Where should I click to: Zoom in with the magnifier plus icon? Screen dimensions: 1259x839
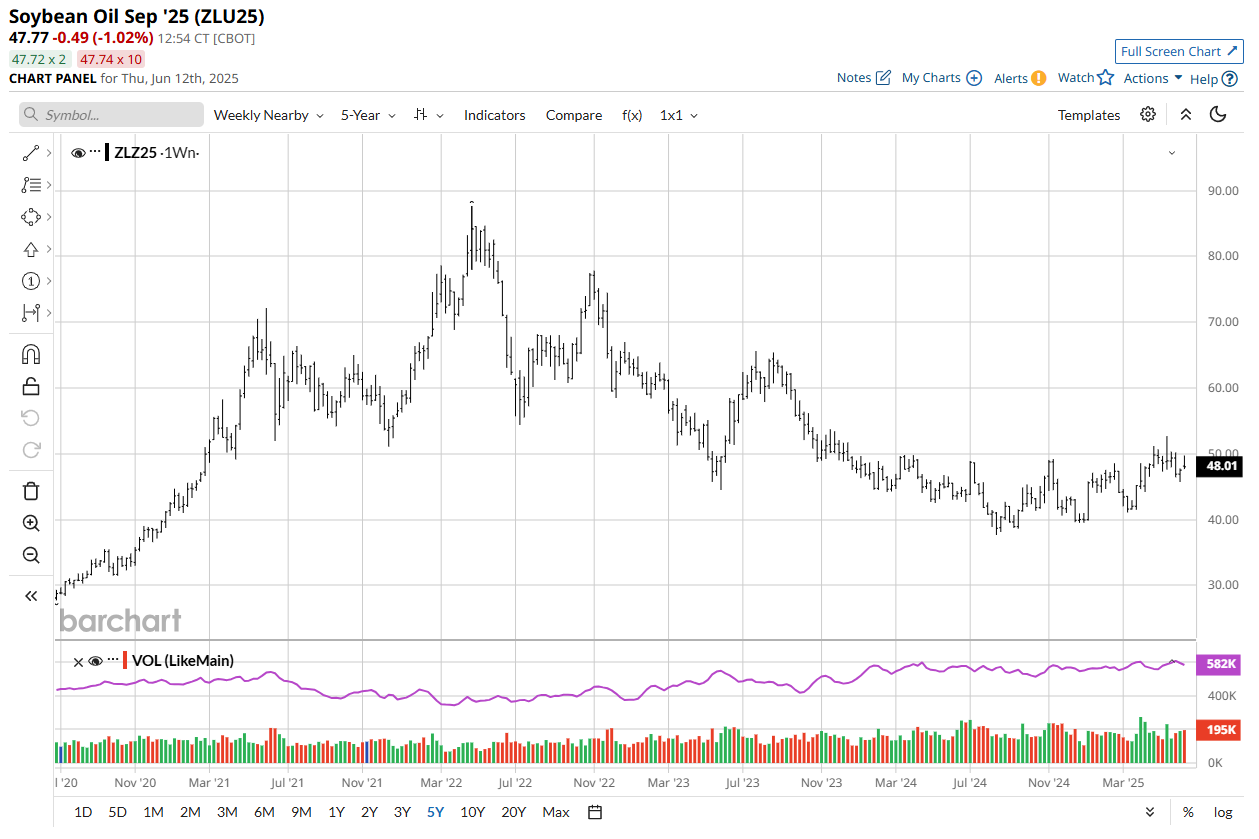coord(31,523)
